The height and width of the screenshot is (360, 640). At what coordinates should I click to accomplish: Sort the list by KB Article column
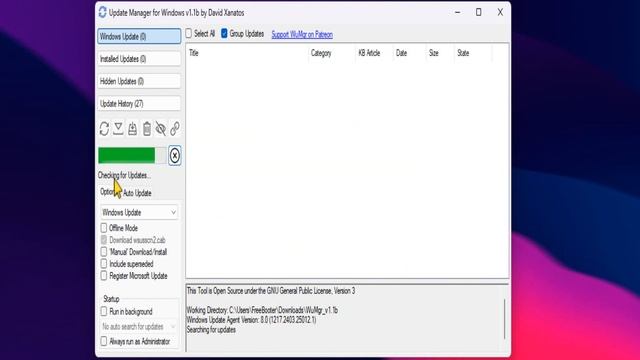373,53
